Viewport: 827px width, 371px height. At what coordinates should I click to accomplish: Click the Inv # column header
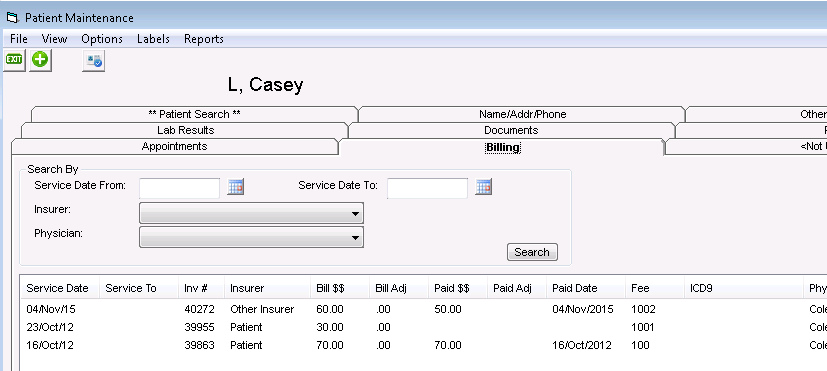coord(201,288)
